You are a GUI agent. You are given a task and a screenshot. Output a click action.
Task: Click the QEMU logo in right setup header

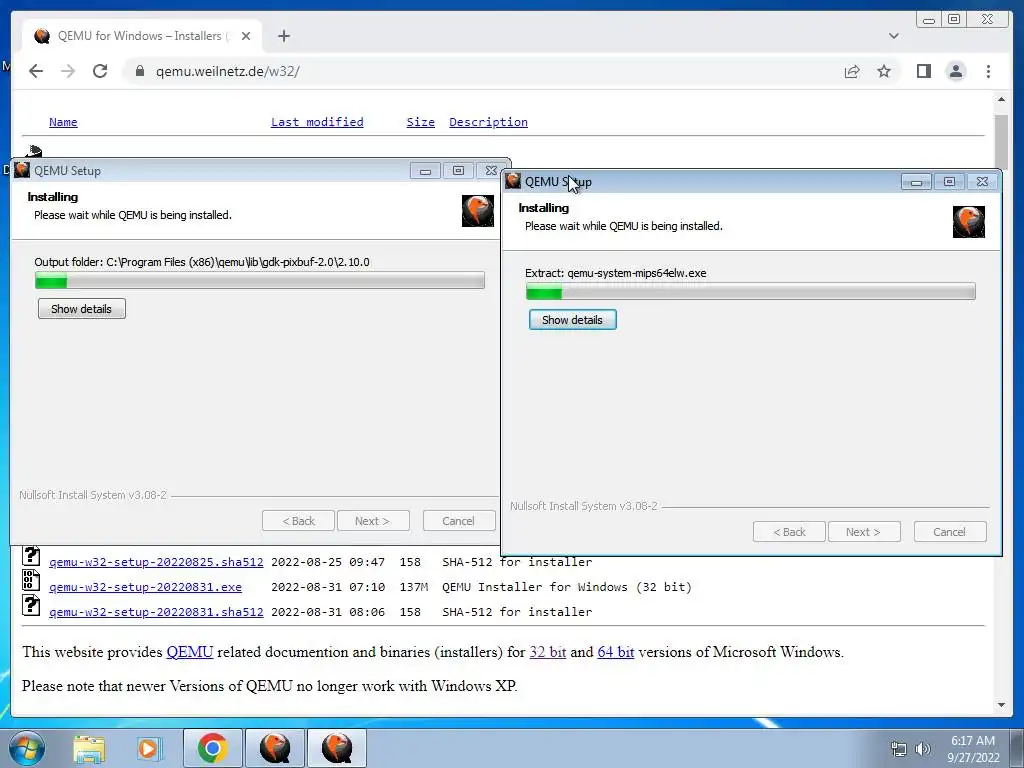pos(969,222)
